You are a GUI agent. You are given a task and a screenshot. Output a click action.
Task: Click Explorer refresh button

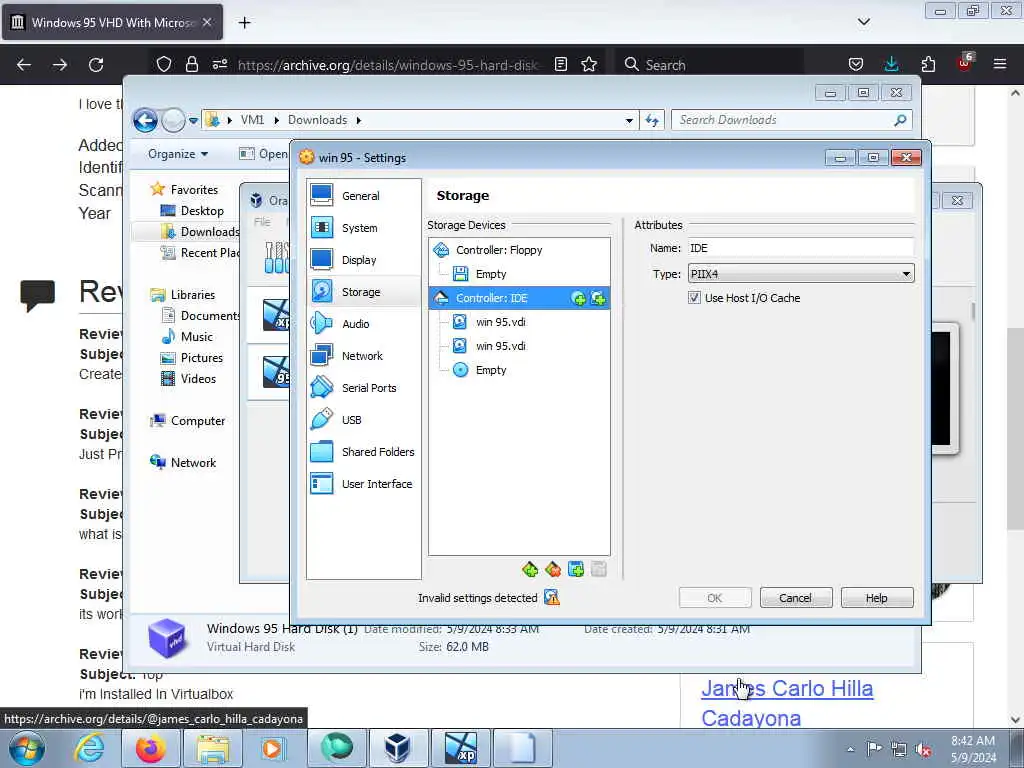(x=652, y=120)
